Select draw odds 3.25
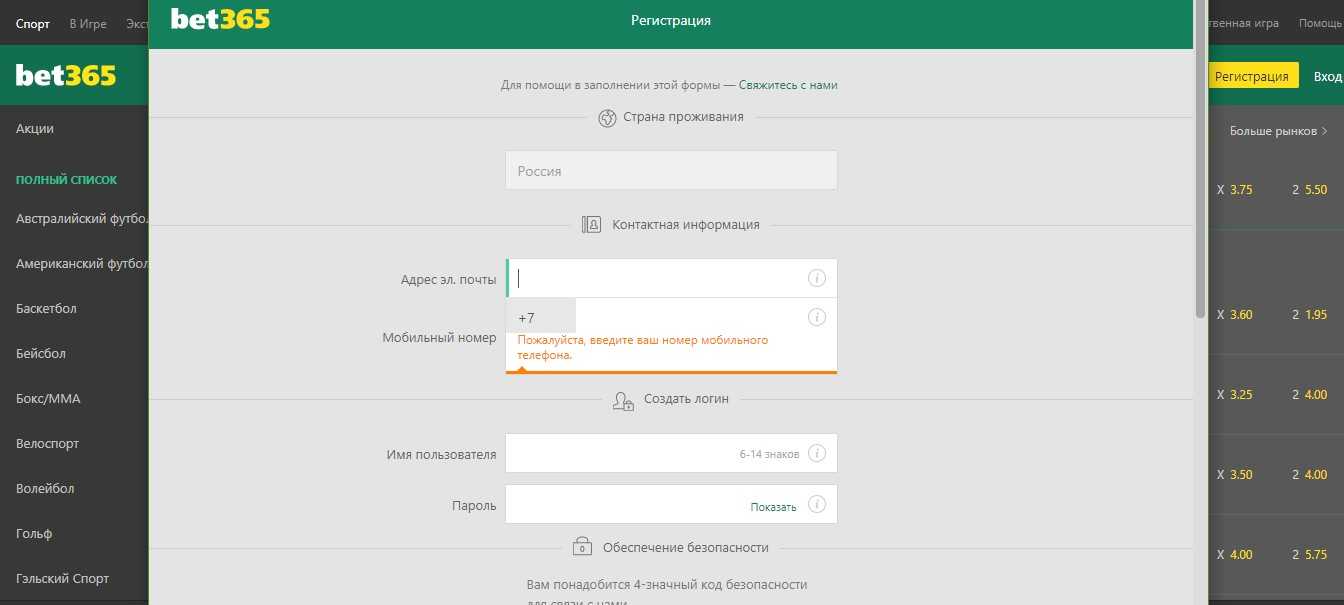 (1241, 394)
